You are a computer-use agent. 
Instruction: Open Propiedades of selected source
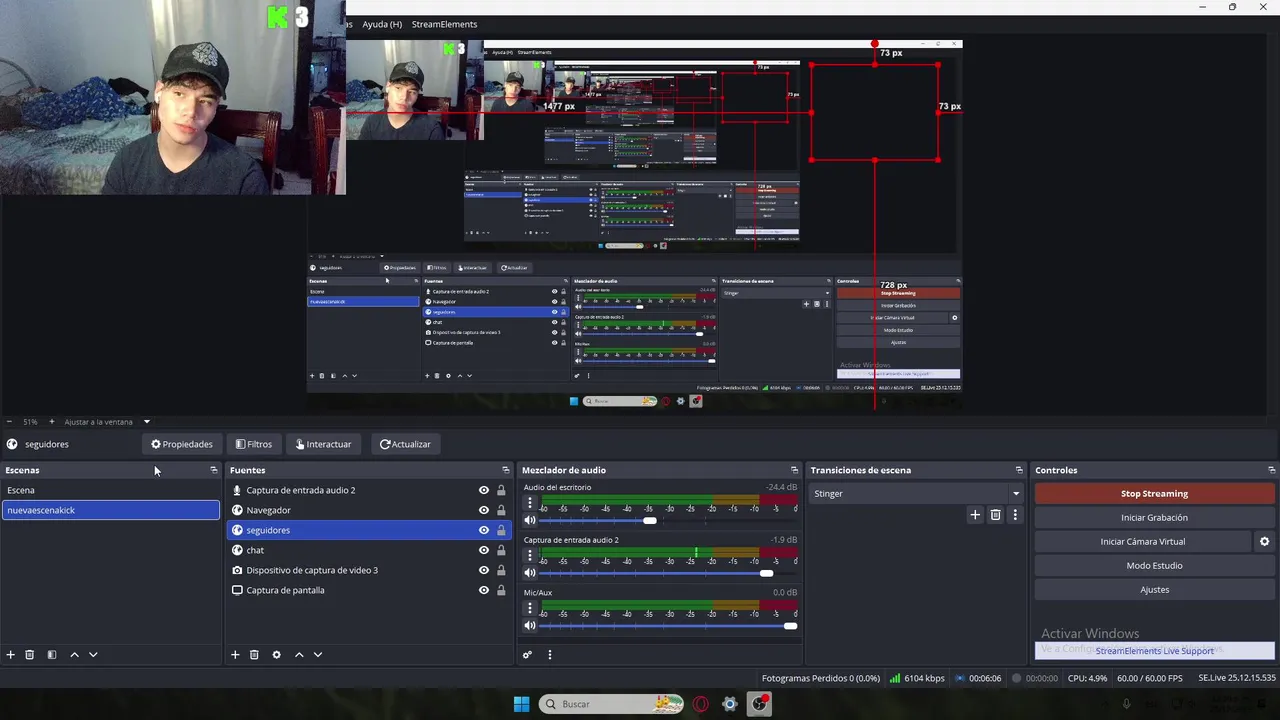click(x=182, y=444)
